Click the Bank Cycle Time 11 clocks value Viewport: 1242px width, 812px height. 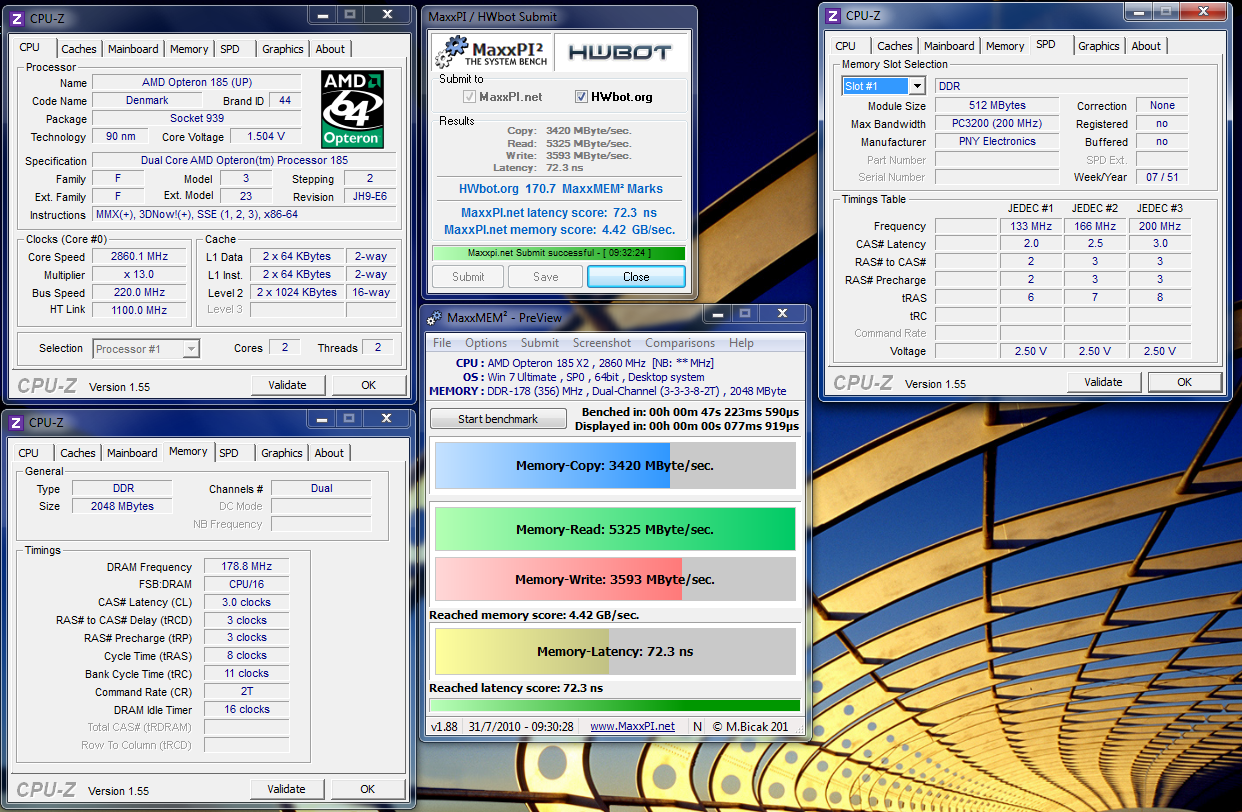click(246, 673)
